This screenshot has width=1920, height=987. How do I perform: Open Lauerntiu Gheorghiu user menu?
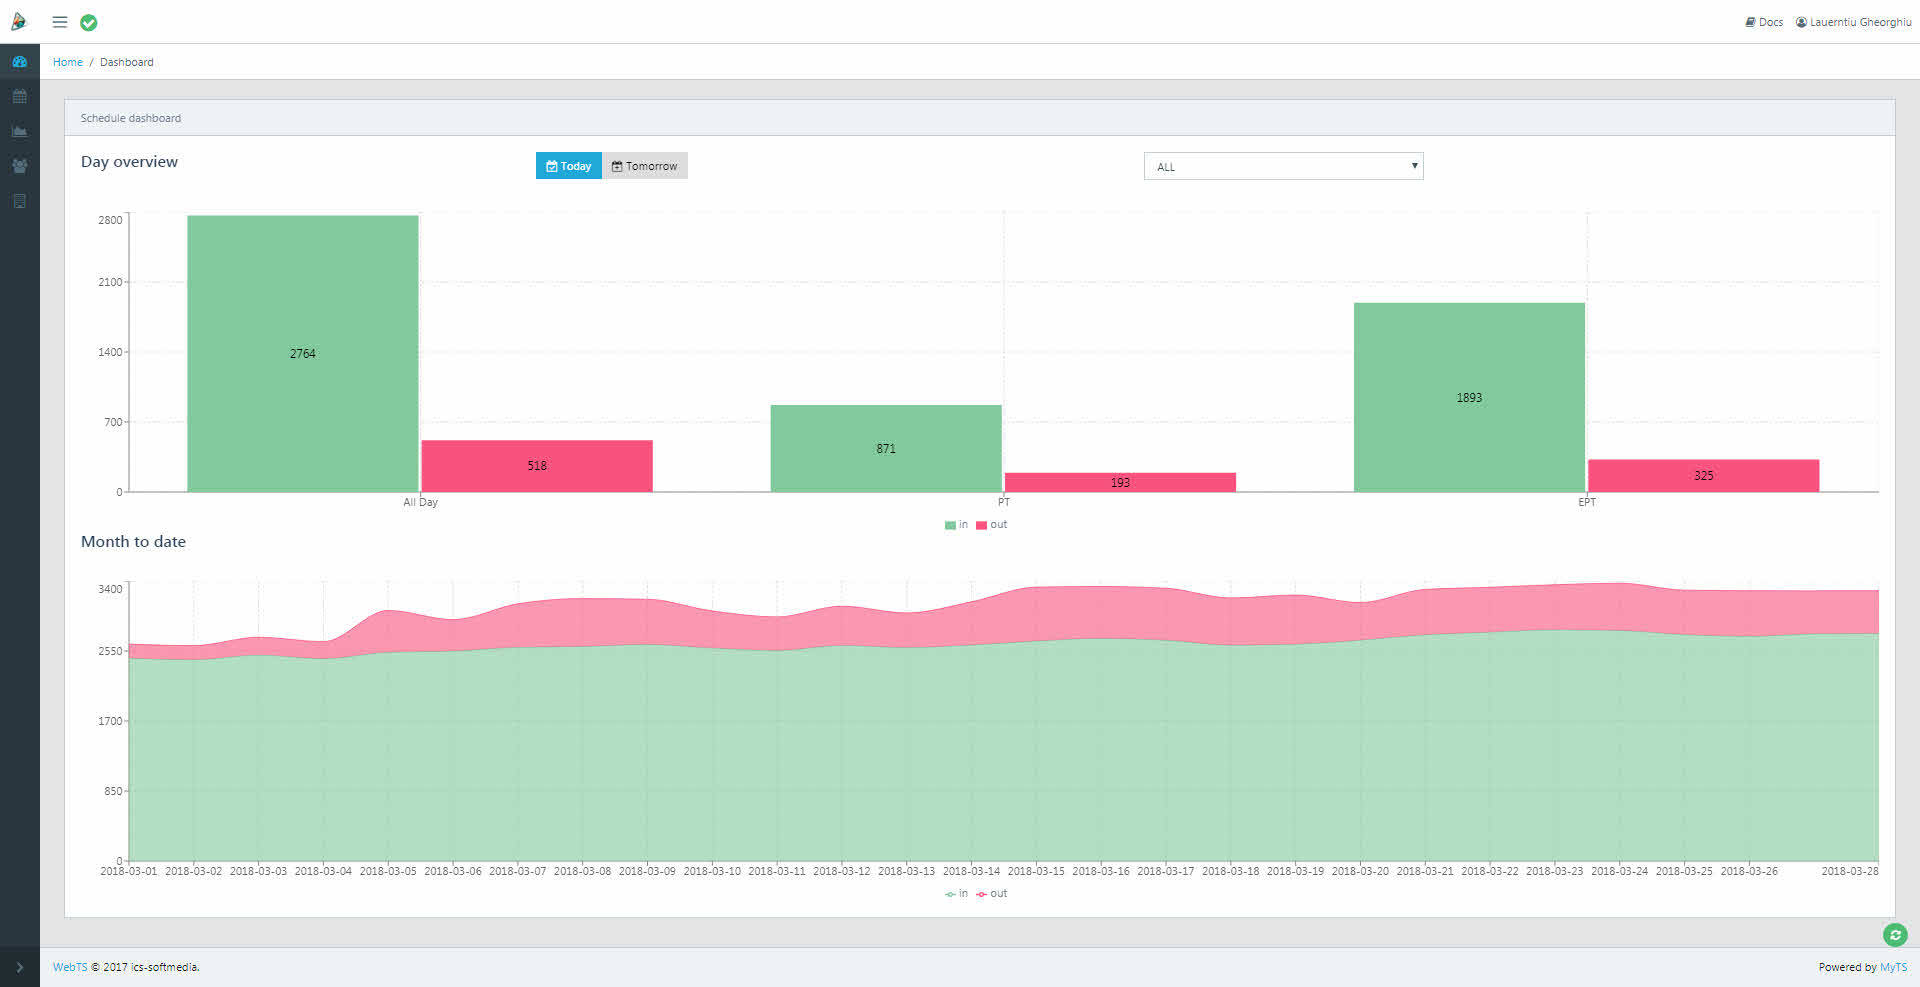(x=1853, y=22)
